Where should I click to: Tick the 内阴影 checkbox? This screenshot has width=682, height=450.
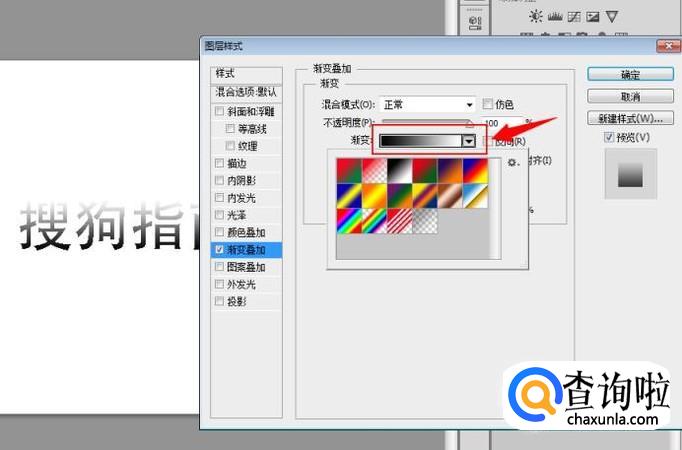click(x=219, y=180)
